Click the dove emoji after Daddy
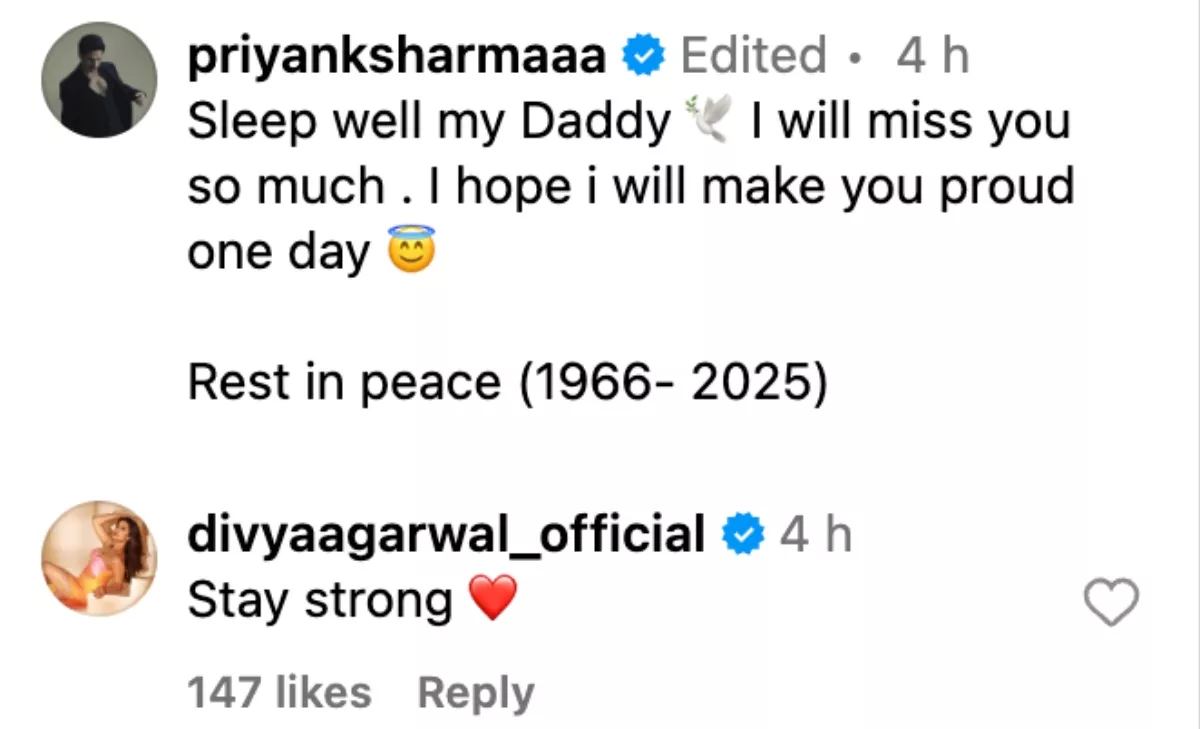 [x=711, y=122]
